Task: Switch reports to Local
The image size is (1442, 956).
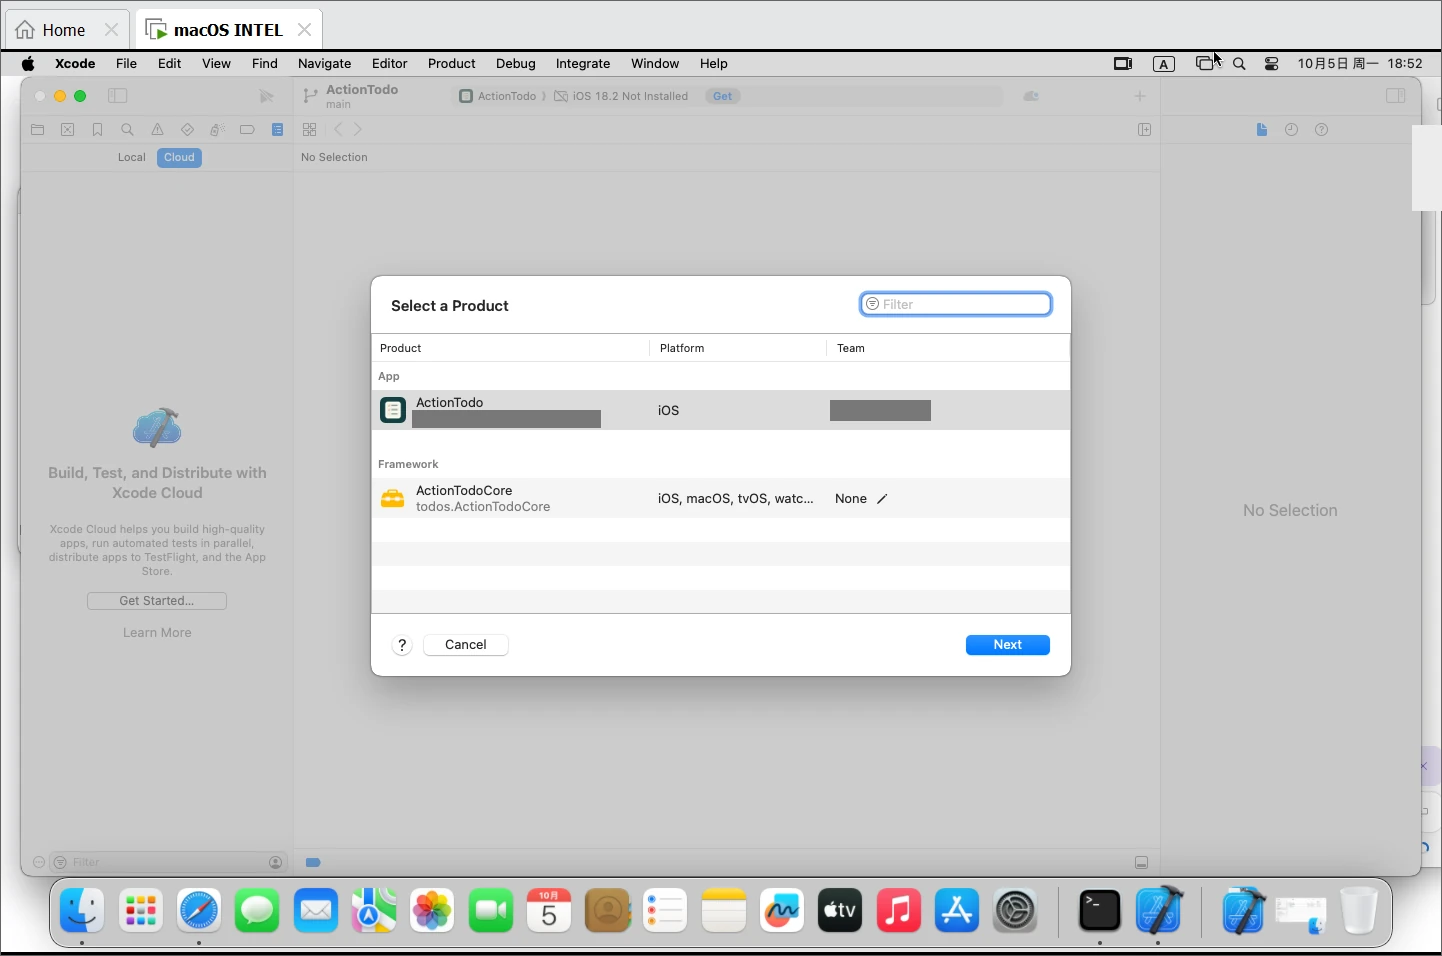Action: [x=132, y=158]
